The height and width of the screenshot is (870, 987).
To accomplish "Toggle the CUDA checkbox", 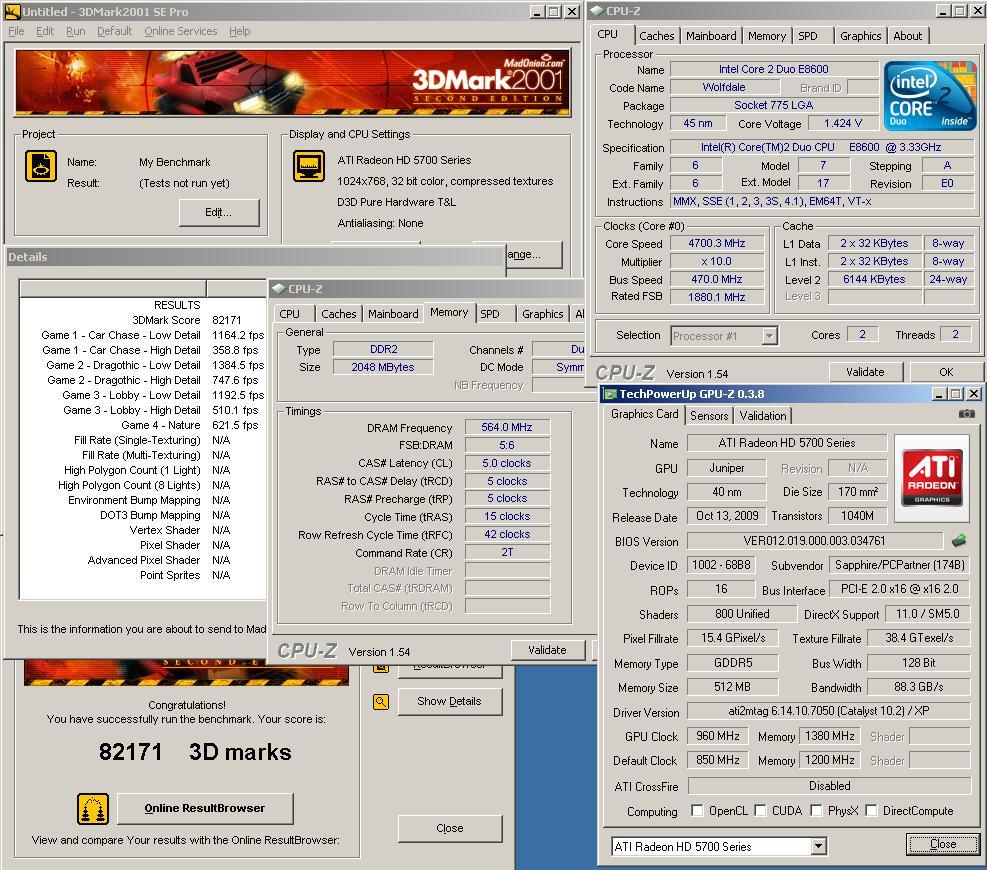I will tap(760, 810).
